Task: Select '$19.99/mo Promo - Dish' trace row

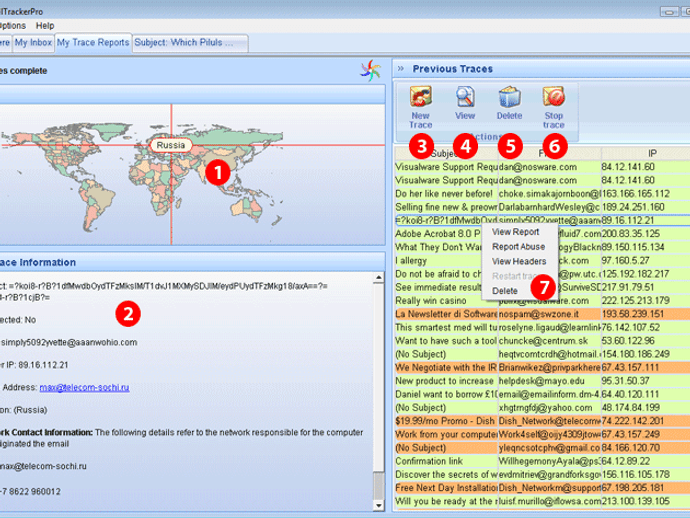Action: (x=543, y=421)
